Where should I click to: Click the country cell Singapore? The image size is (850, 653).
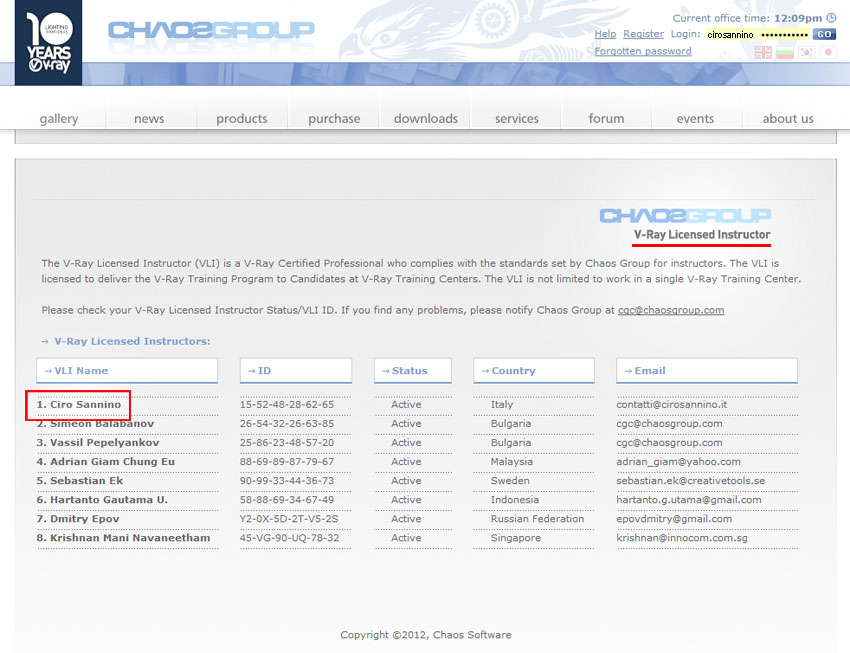coord(516,537)
